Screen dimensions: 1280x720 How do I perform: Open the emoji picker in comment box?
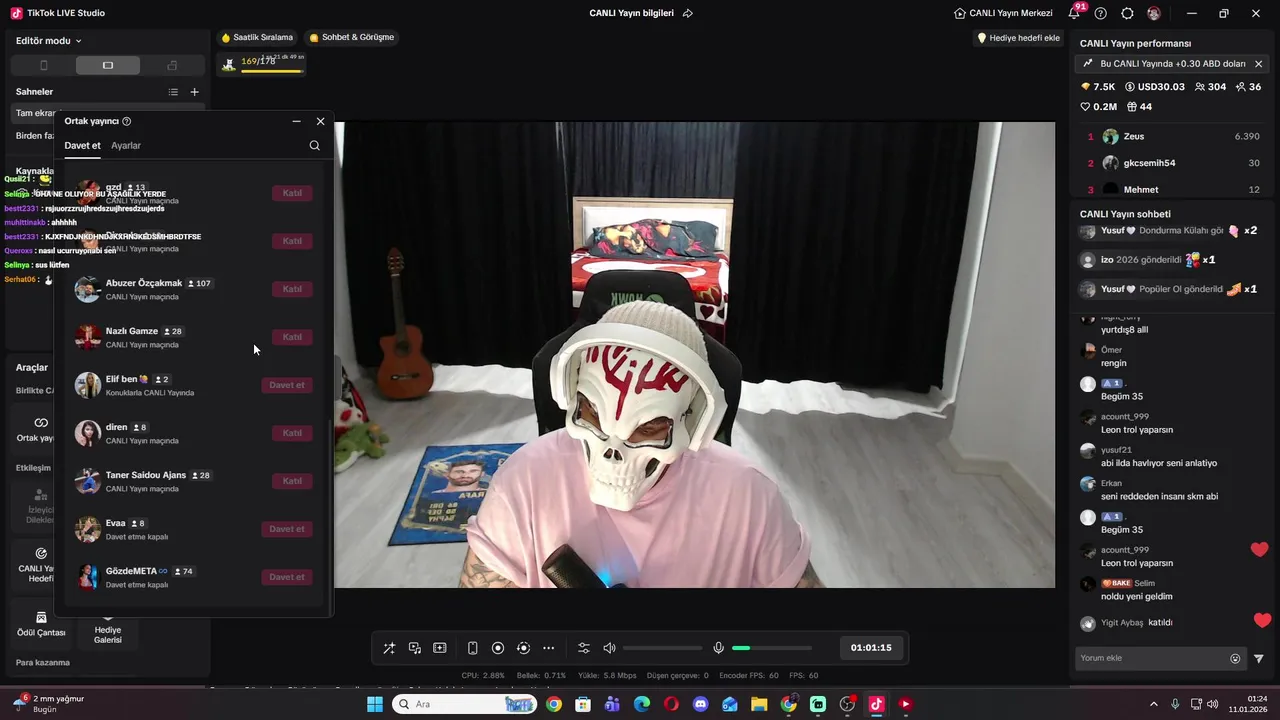(x=1235, y=658)
